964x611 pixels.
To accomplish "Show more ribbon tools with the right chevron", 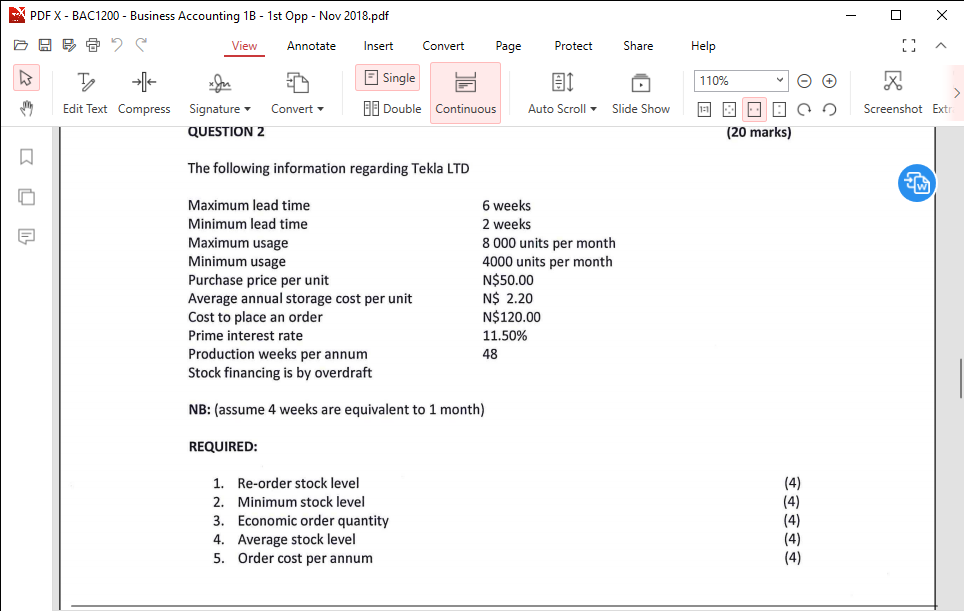I will tap(957, 93).
